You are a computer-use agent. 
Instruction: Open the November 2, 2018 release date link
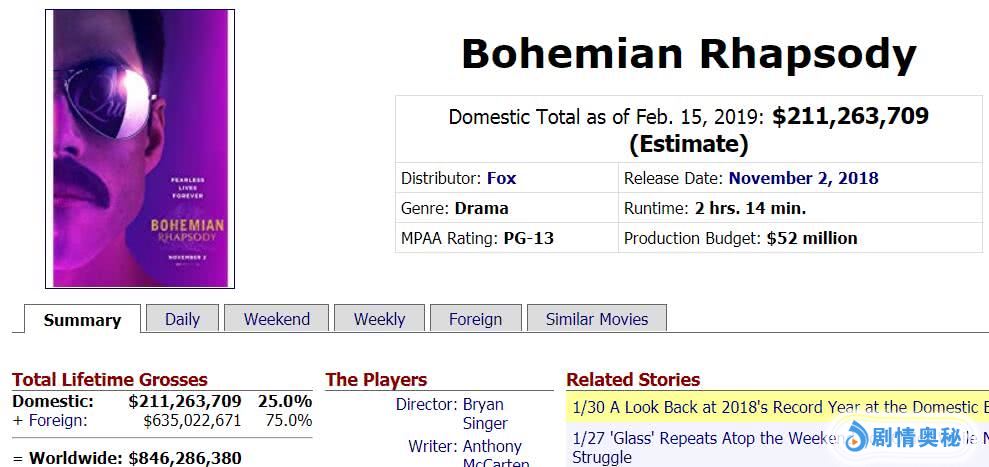803,178
